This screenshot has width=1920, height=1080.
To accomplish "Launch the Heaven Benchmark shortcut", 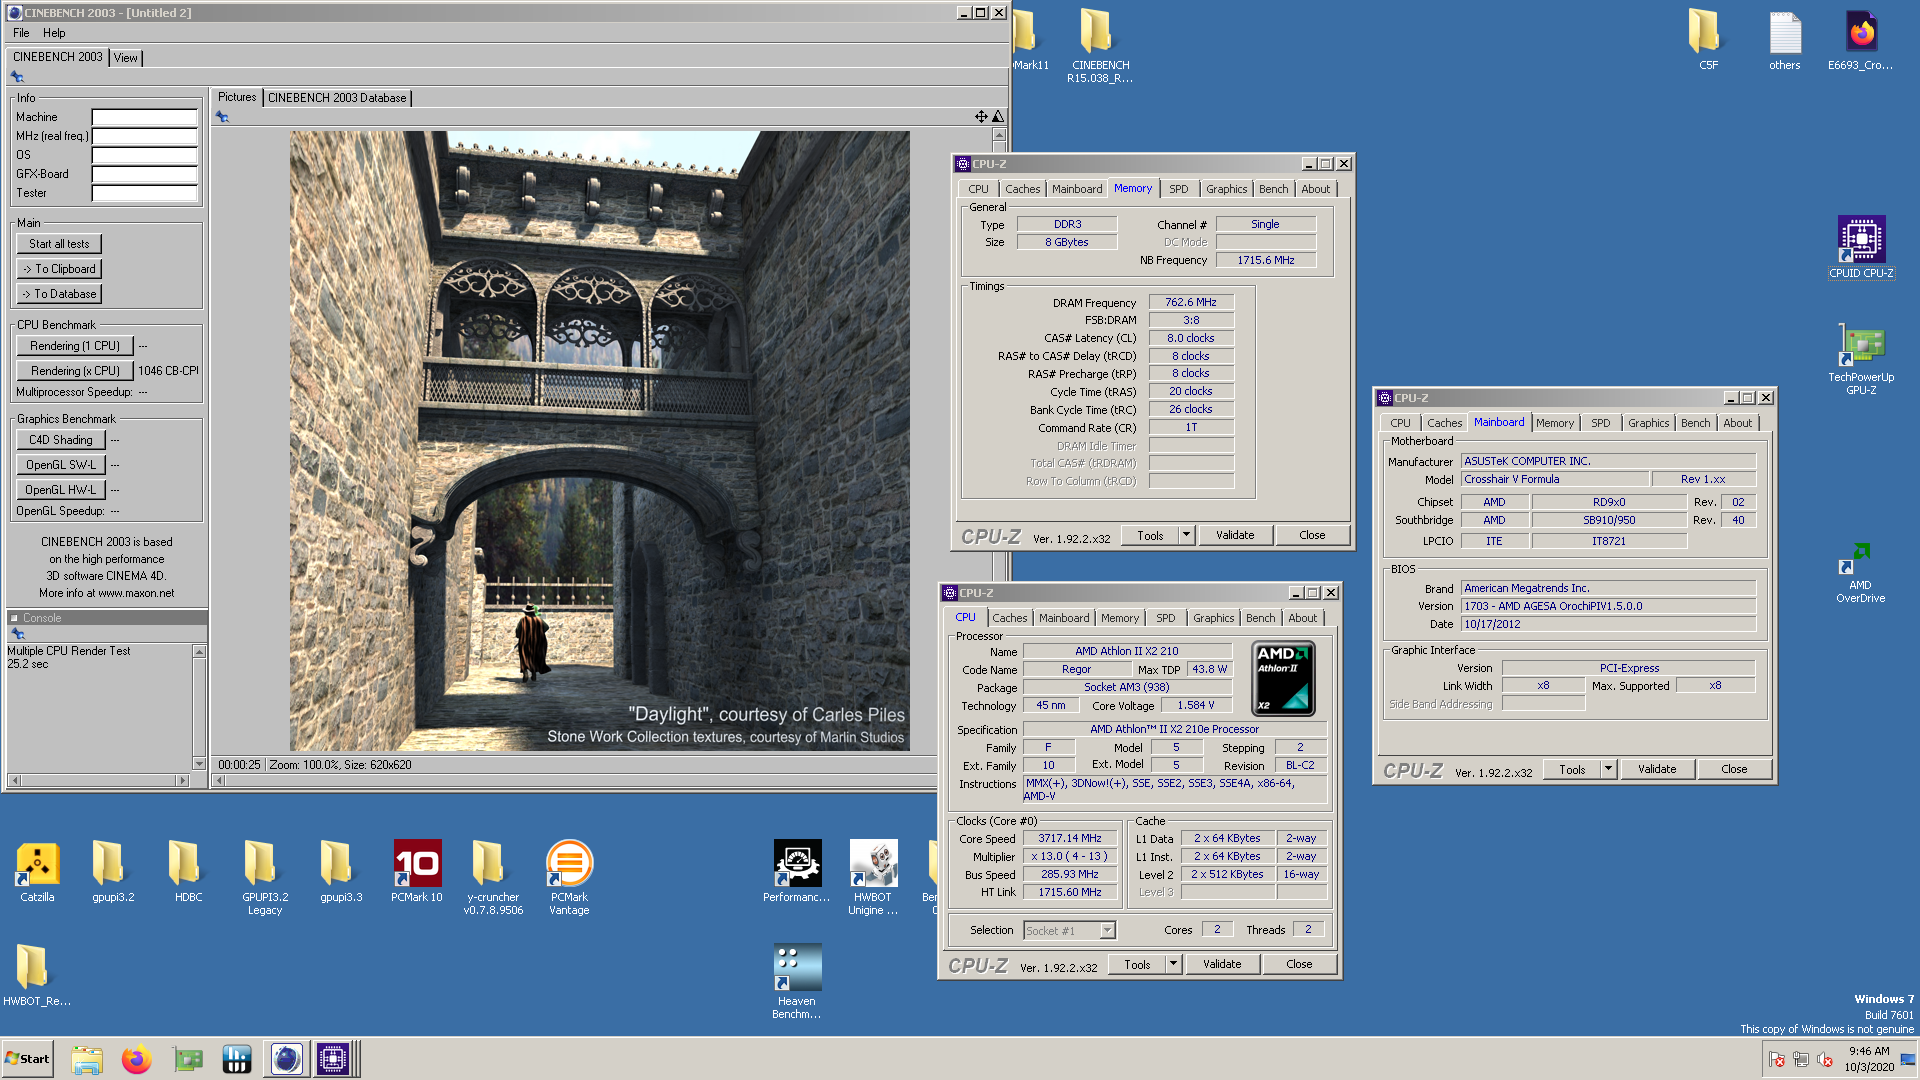I will click(x=797, y=981).
